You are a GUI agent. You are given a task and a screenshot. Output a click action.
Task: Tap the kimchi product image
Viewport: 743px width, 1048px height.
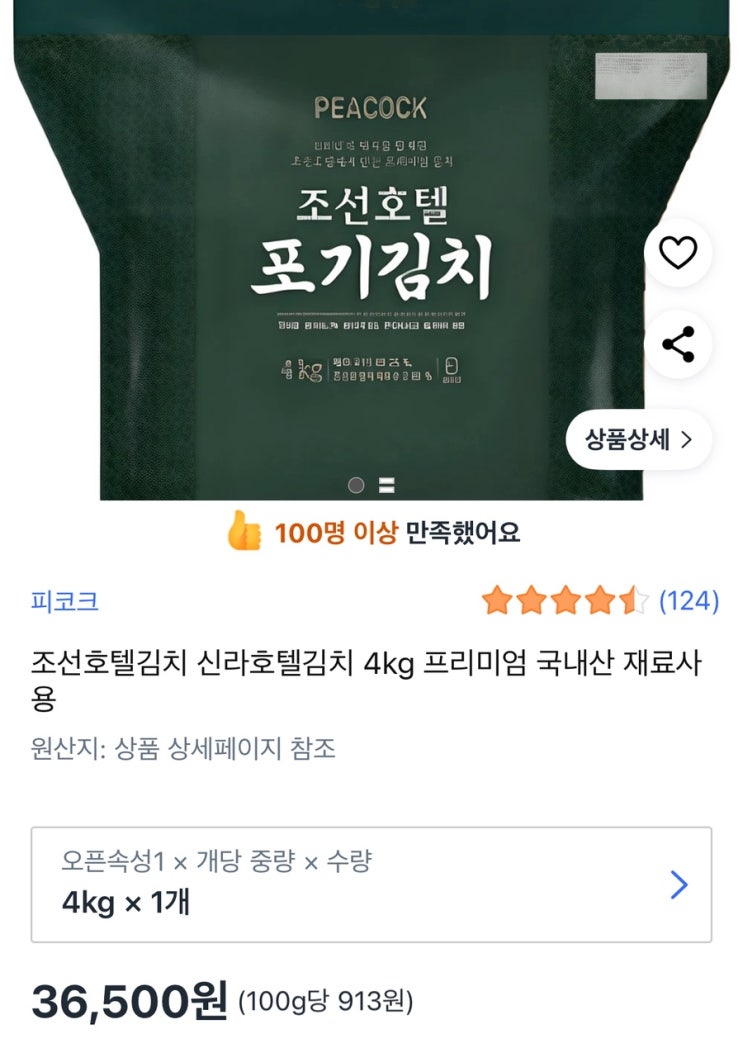pyautogui.click(x=372, y=250)
